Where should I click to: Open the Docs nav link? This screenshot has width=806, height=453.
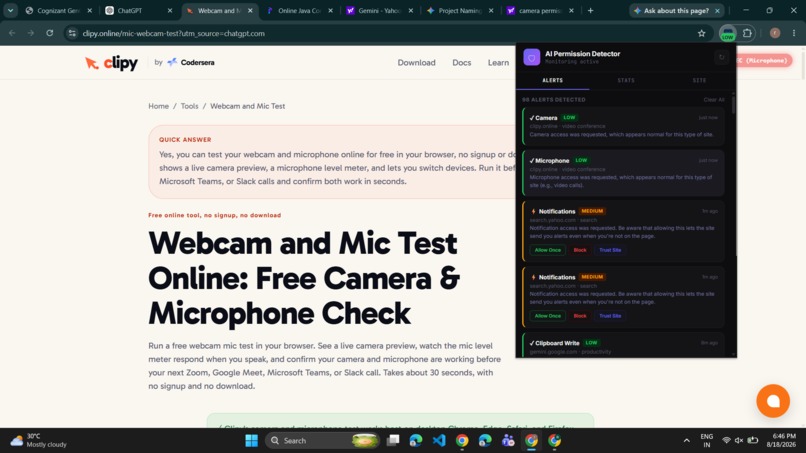(462, 63)
